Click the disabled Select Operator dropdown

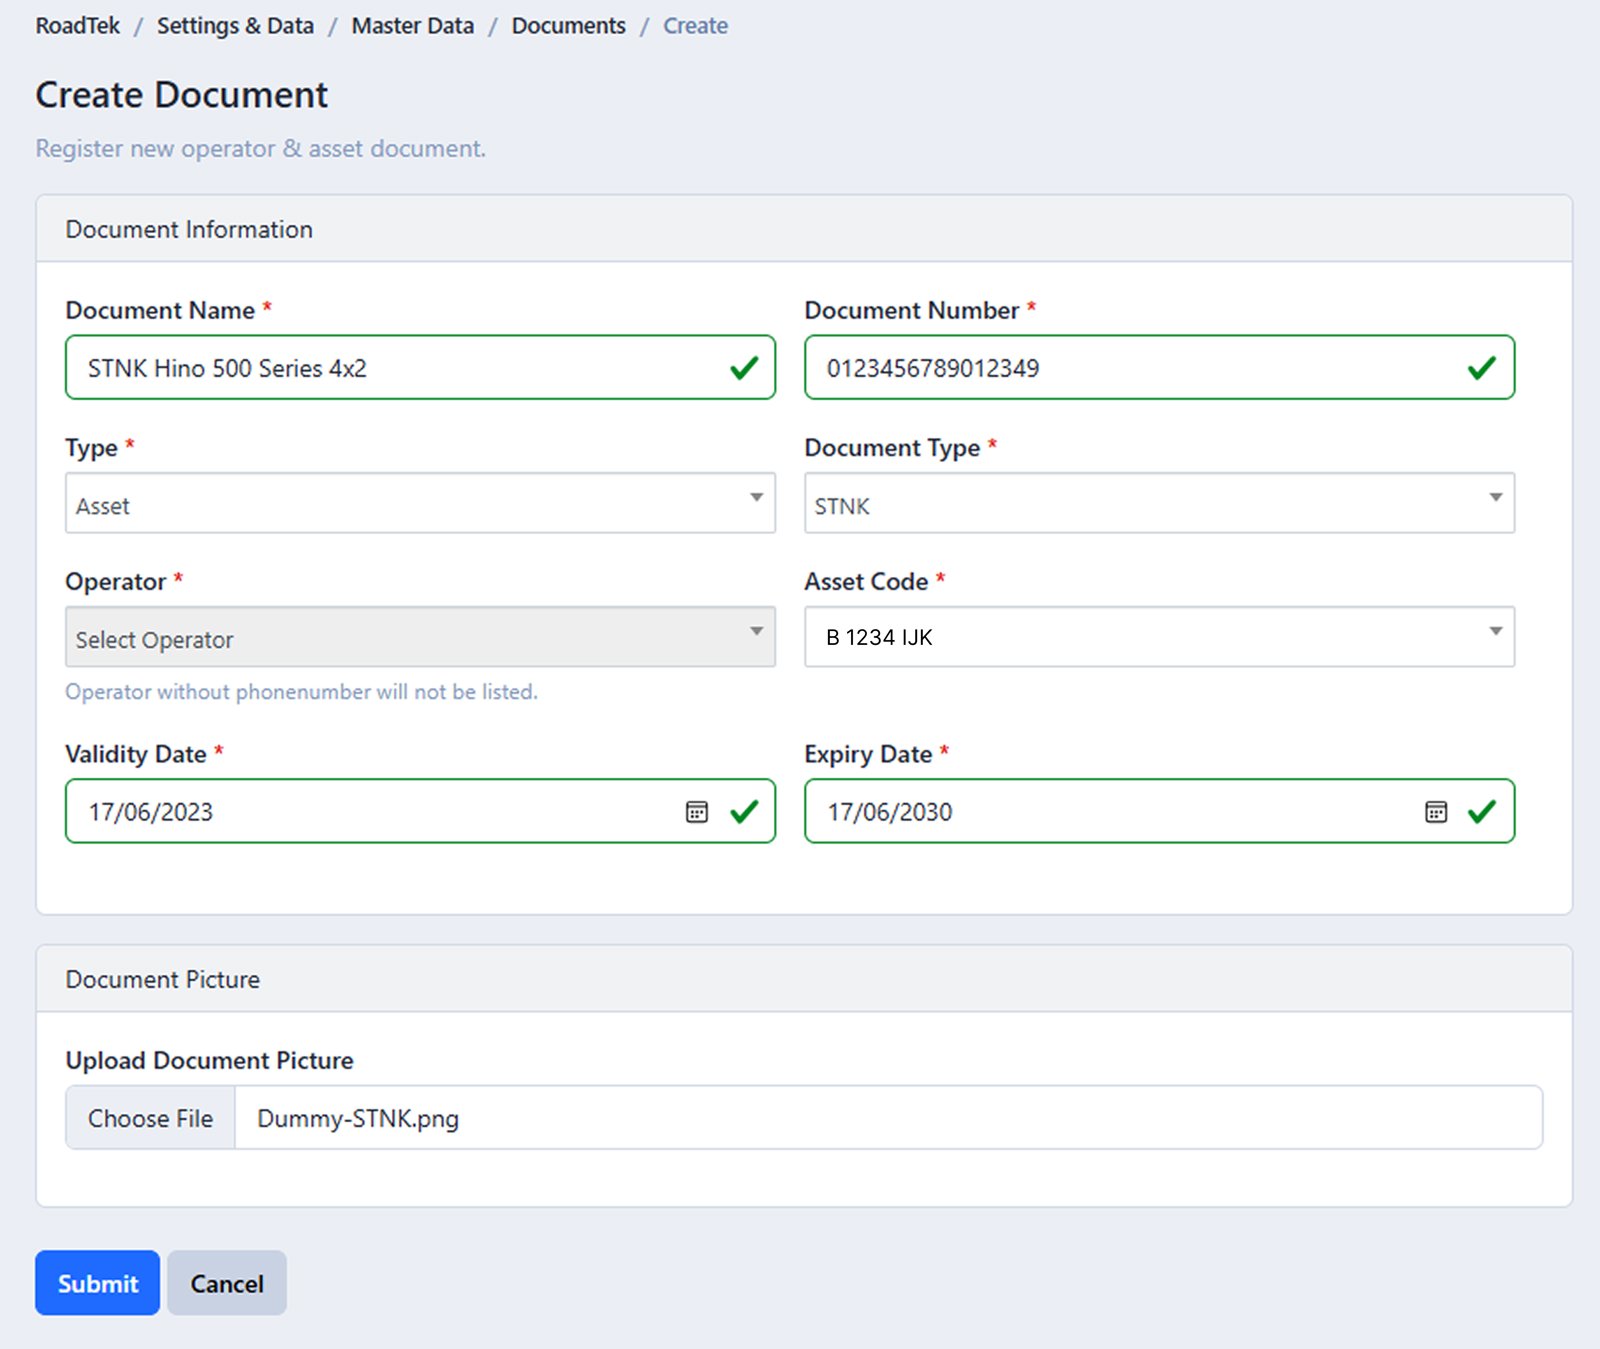click(420, 637)
